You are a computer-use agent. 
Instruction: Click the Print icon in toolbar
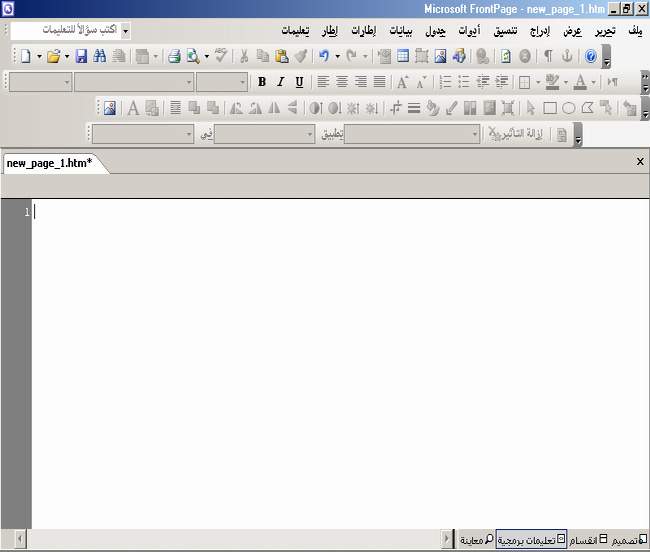[x=174, y=57]
